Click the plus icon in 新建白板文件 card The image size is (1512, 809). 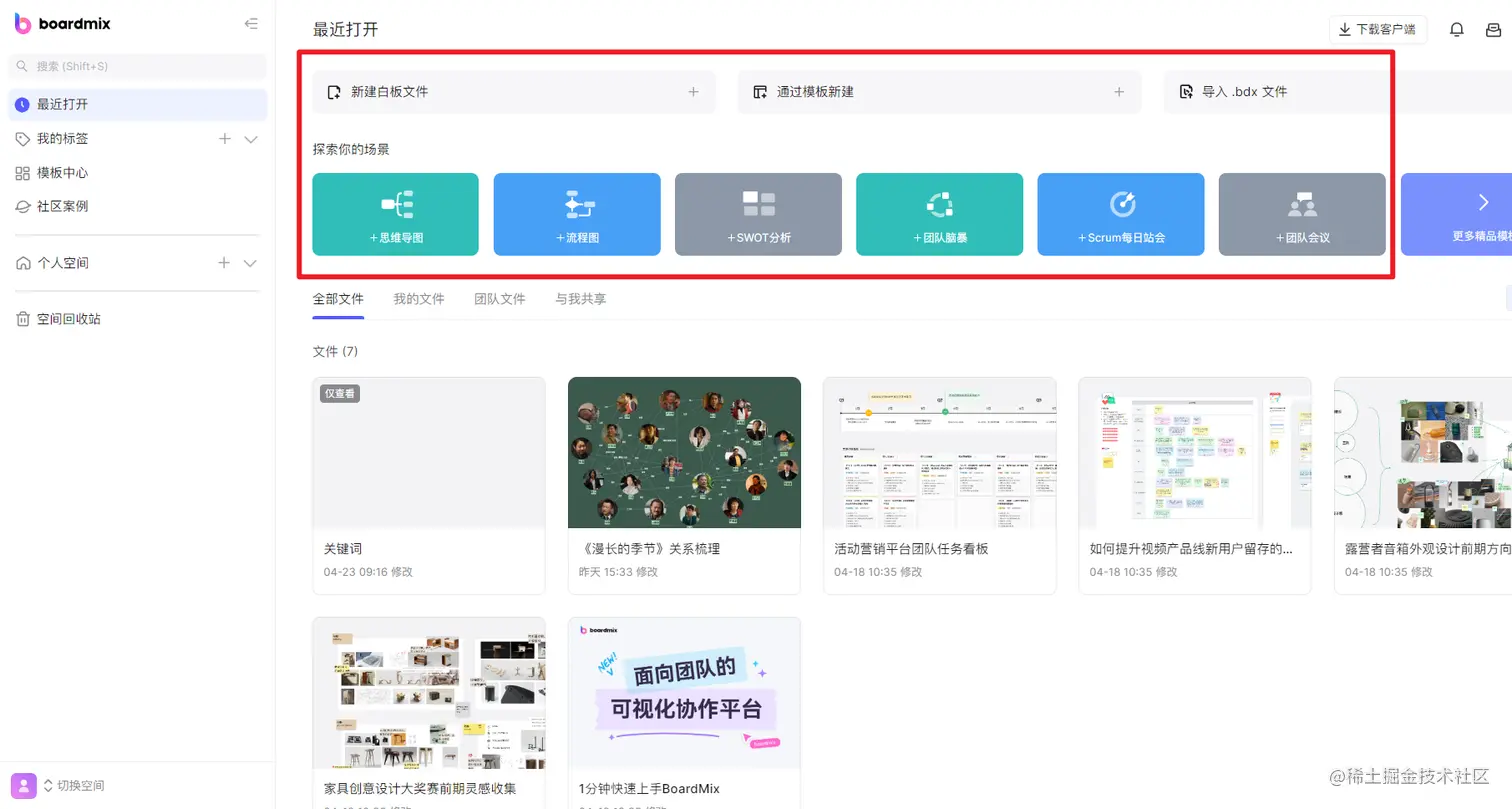tap(693, 92)
